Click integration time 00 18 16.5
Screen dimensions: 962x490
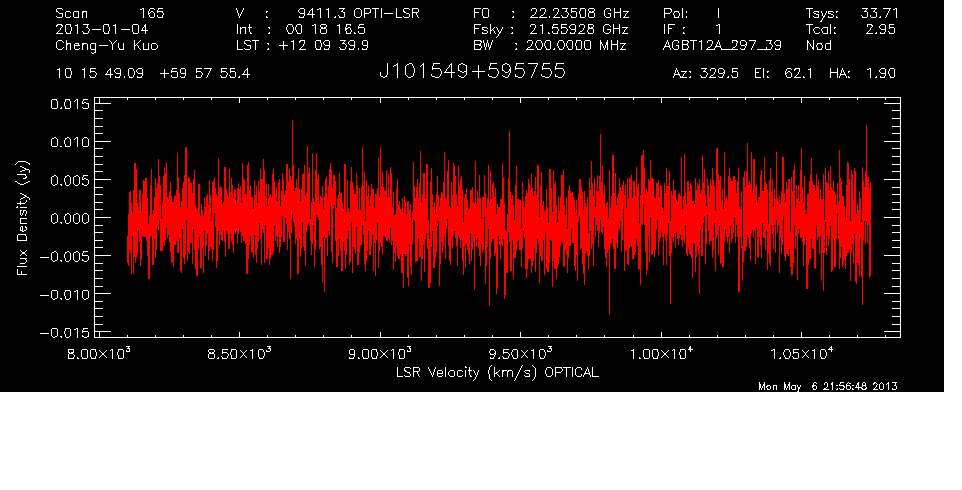click(x=326, y=29)
